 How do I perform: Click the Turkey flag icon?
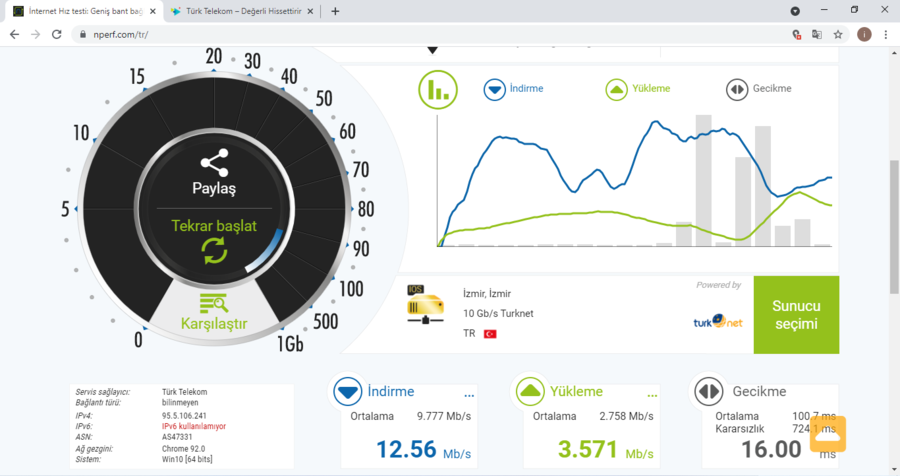point(490,334)
